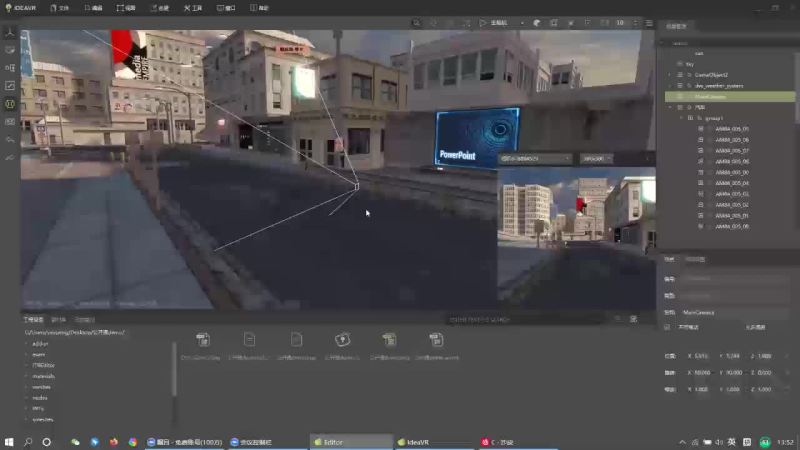Viewport: 800px width, 450px height.
Task: Select mesh item AM84_005_04
Action: pyautogui.click(x=732, y=183)
